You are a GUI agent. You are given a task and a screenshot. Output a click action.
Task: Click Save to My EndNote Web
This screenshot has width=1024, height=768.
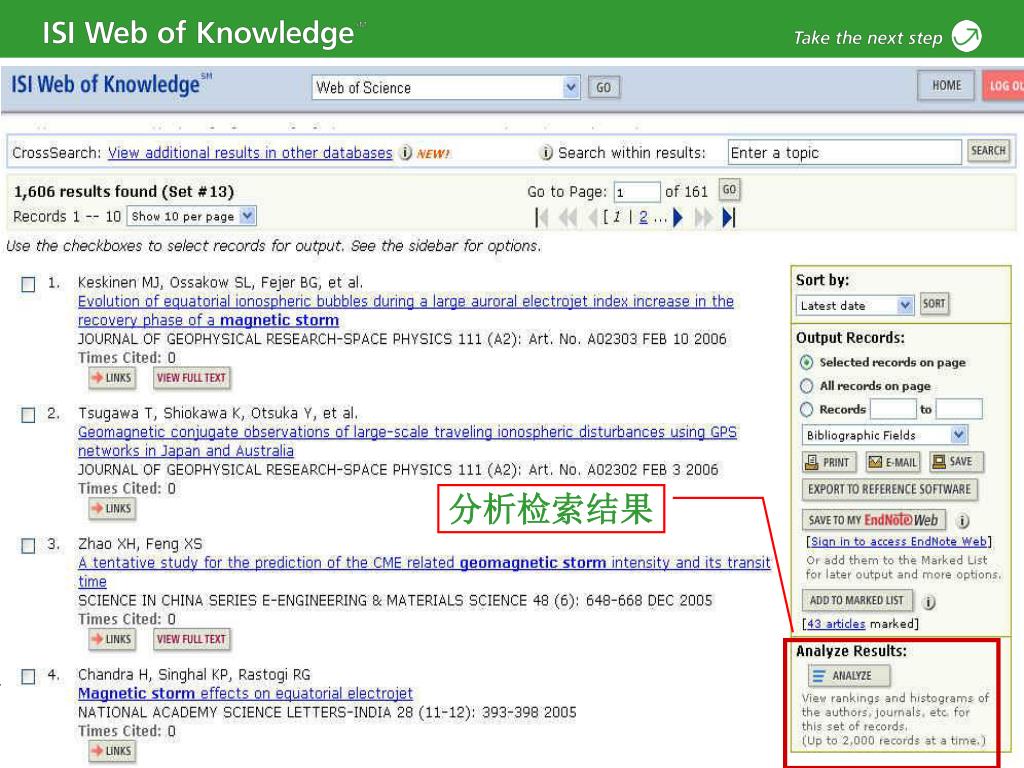tap(873, 520)
